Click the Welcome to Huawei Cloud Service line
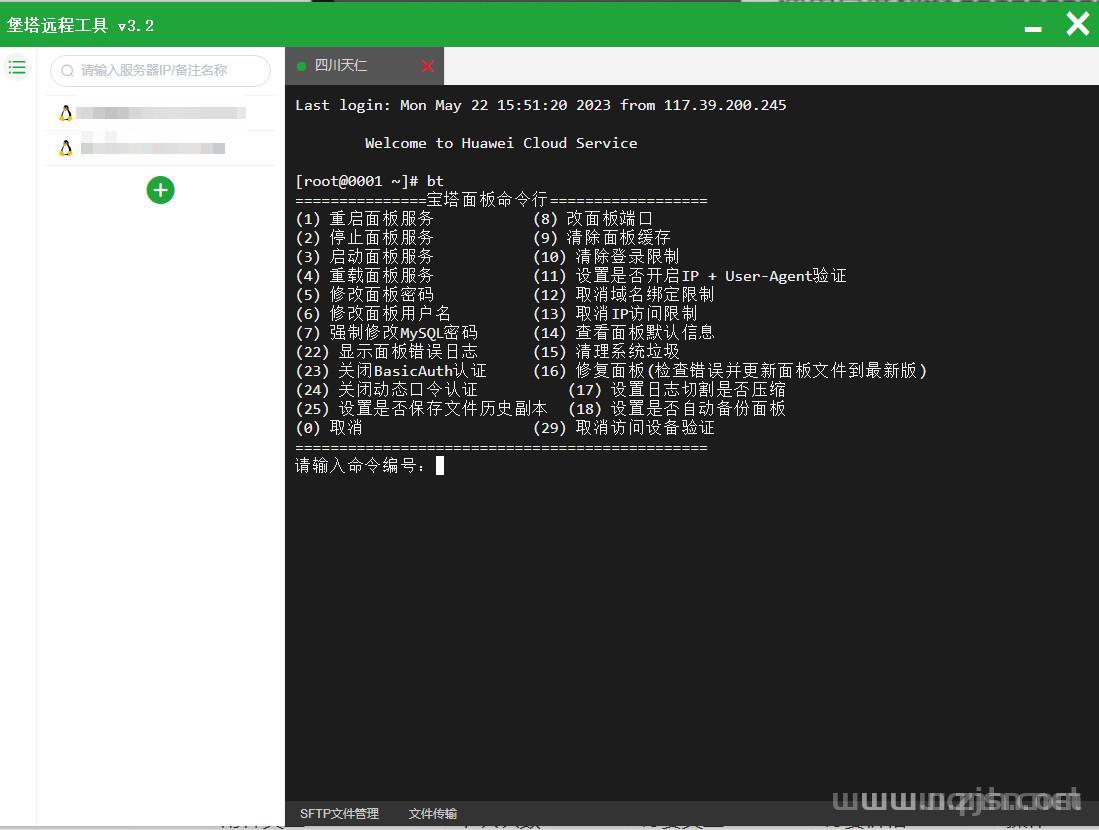1099x830 pixels. pos(500,143)
